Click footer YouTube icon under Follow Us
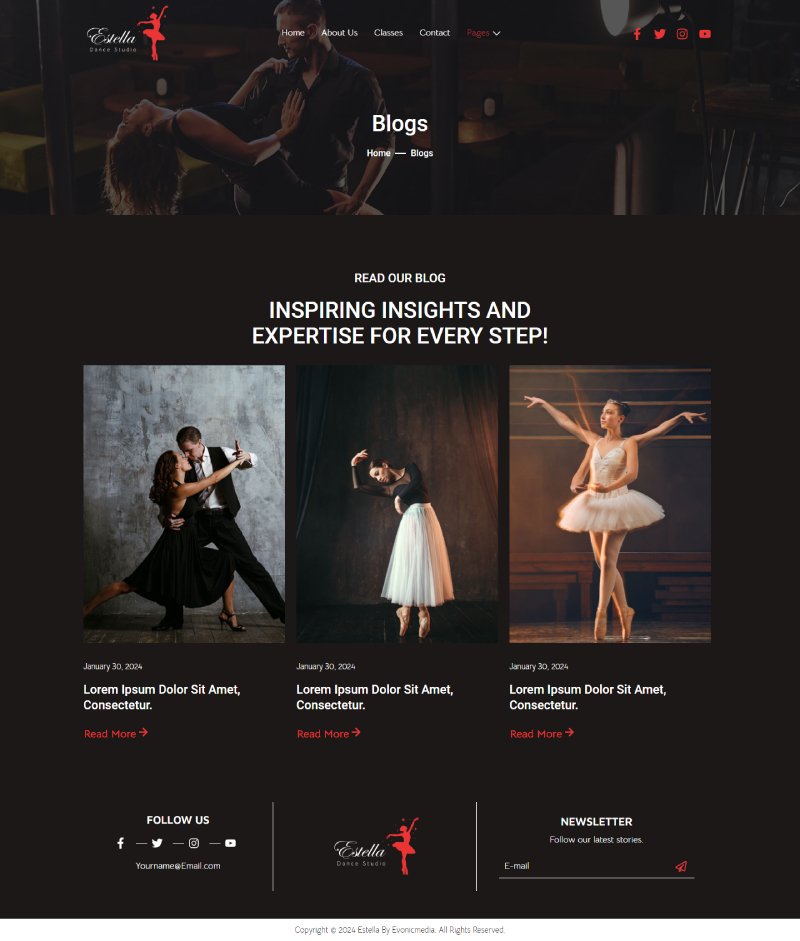 [230, 843]
